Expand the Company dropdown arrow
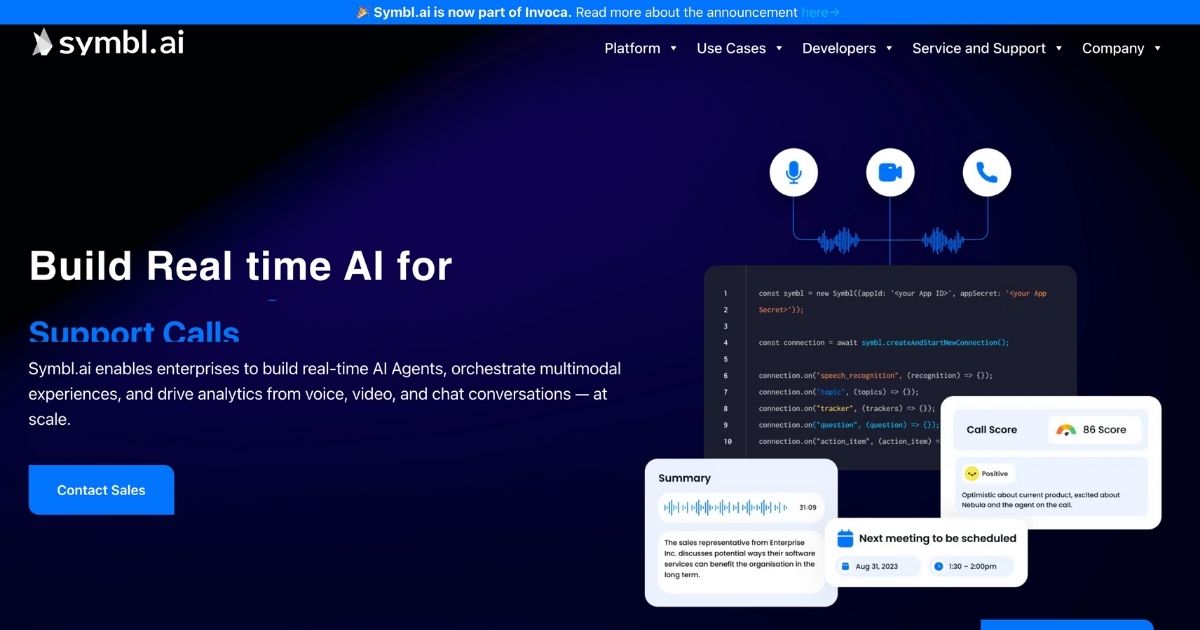 coord(1157,48)
